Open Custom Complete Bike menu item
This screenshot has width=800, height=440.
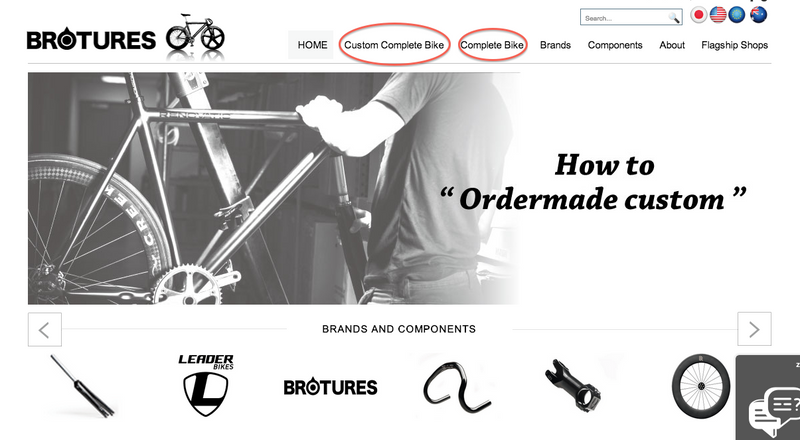pyautogui.click(x=394, y=45)
